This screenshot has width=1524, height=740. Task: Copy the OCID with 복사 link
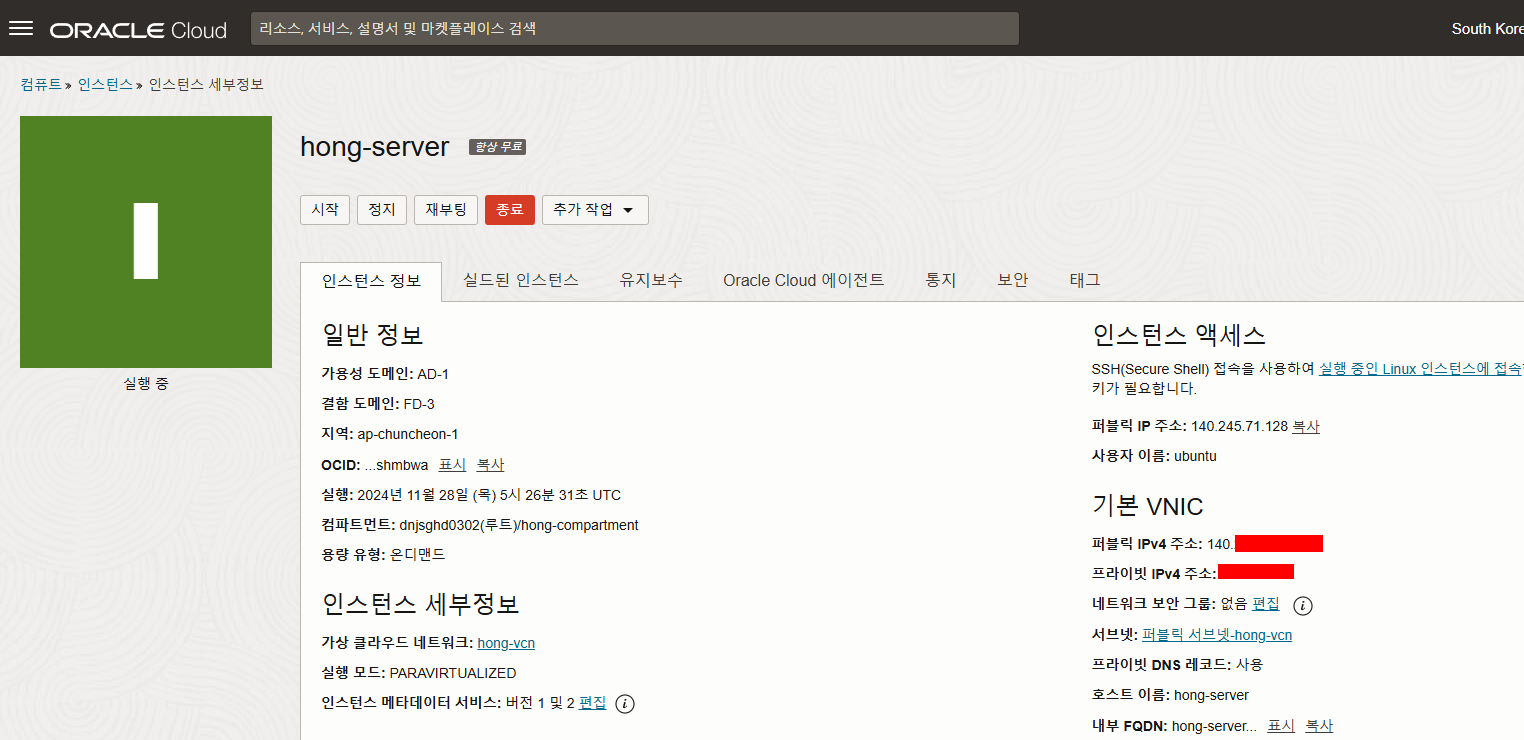[x=490, y=465]
